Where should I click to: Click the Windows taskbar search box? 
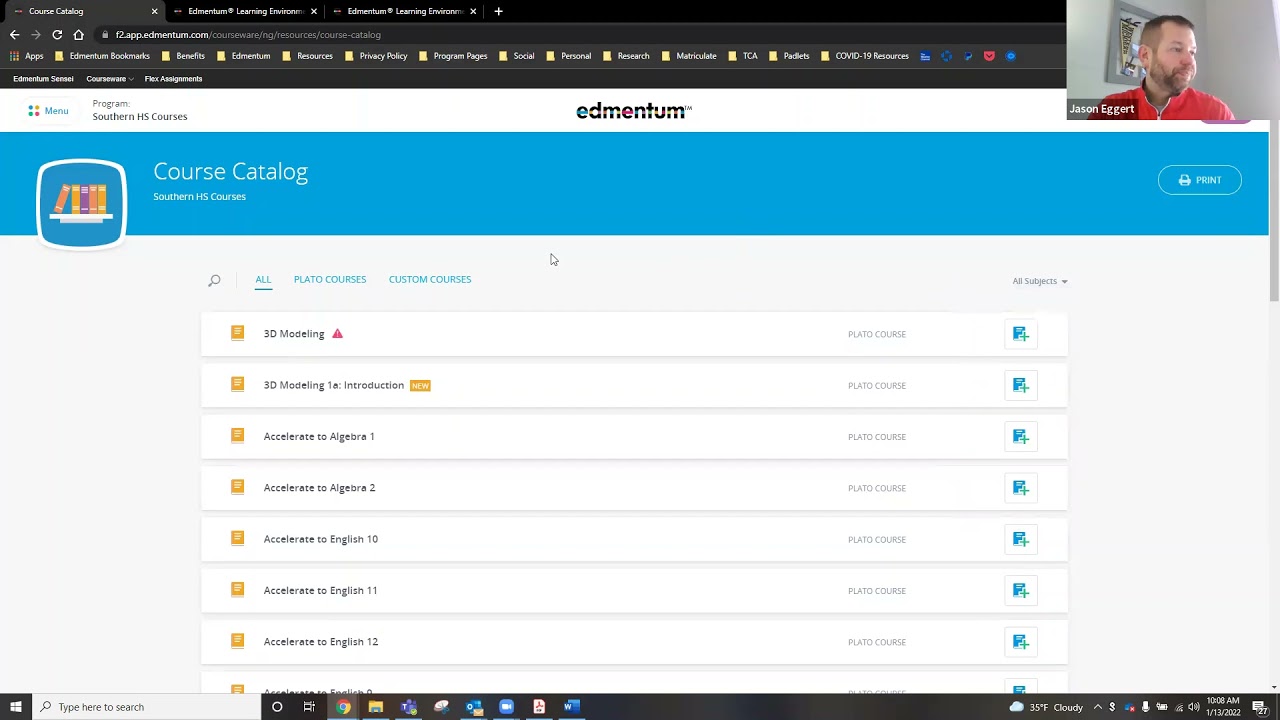[x=146, y=707]
